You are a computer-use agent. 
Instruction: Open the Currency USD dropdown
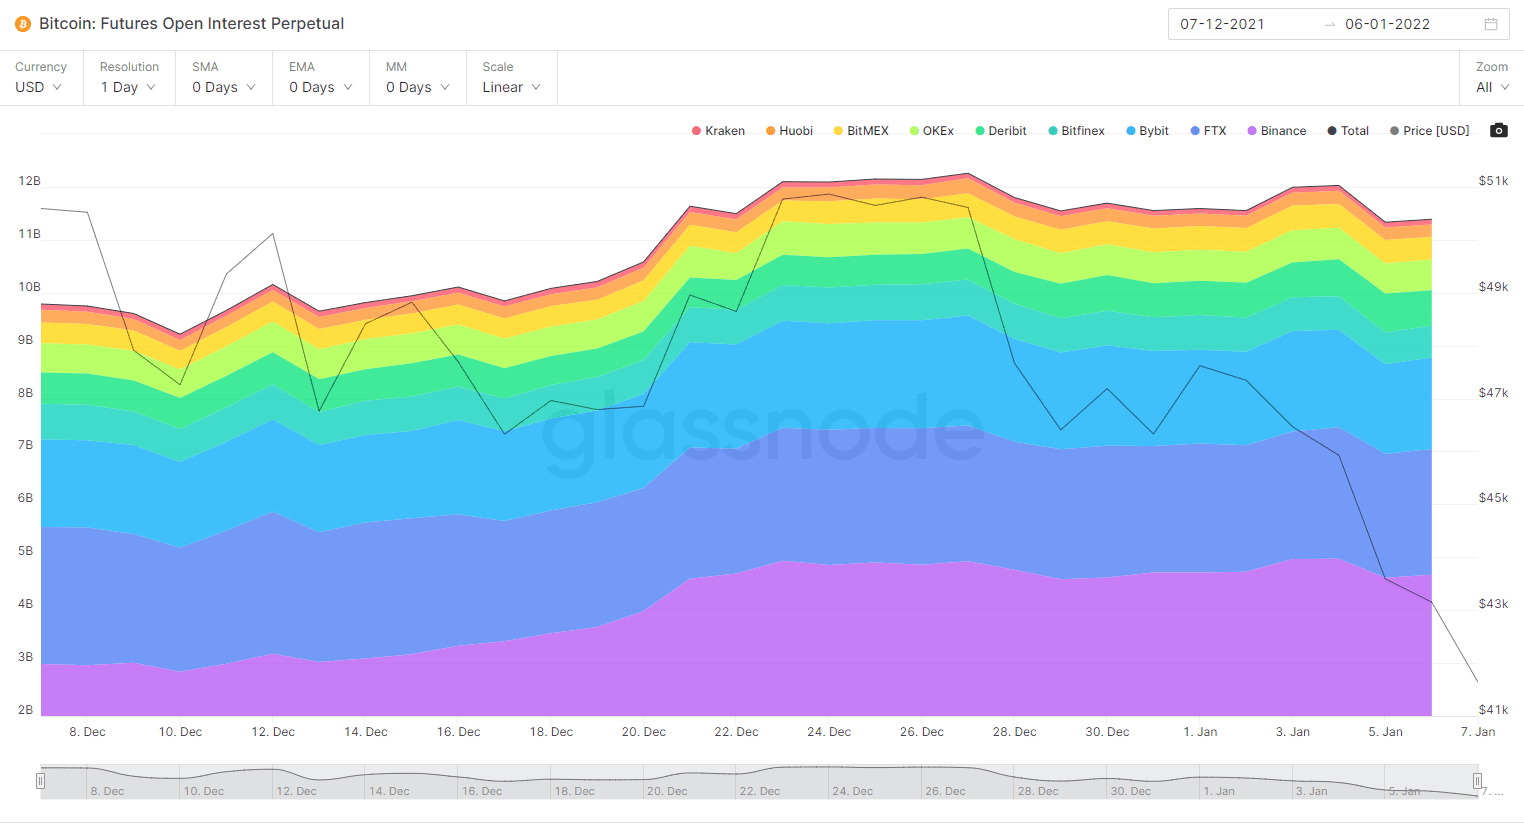[39, 87]
